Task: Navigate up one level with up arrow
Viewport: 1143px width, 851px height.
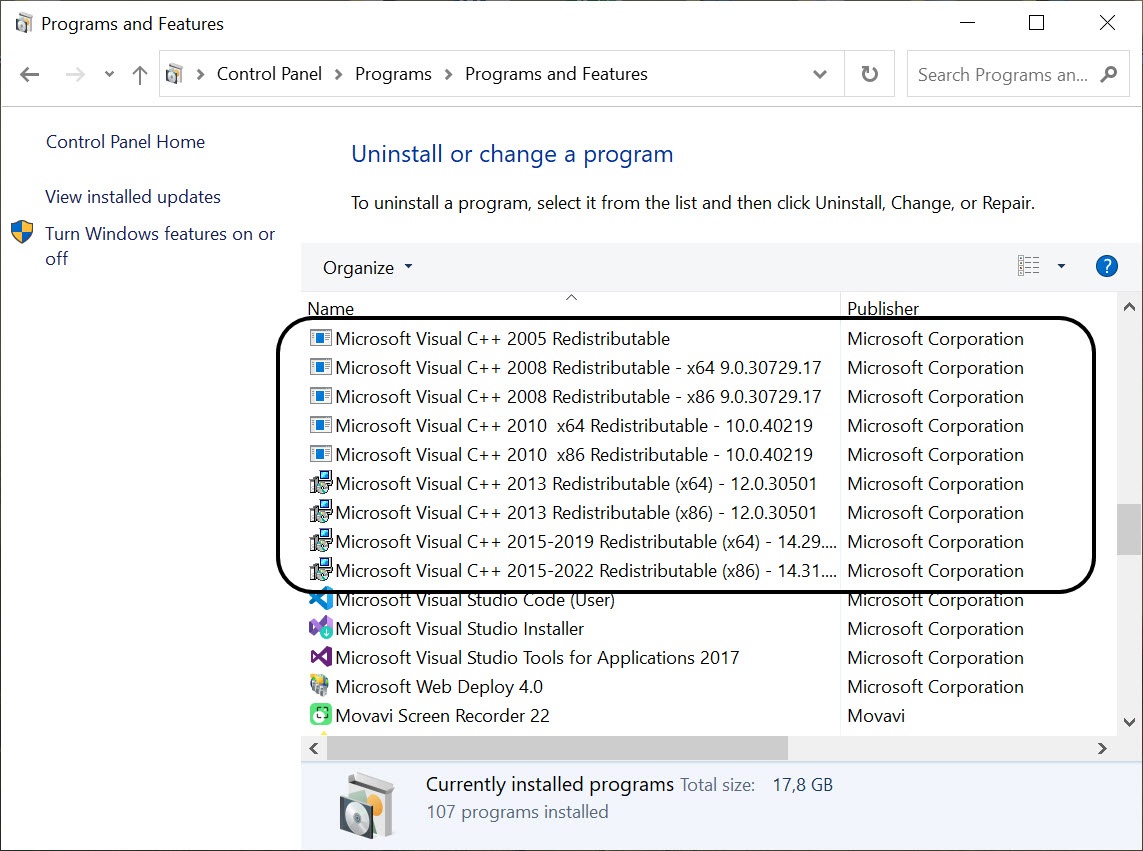Action: [140, 75]
